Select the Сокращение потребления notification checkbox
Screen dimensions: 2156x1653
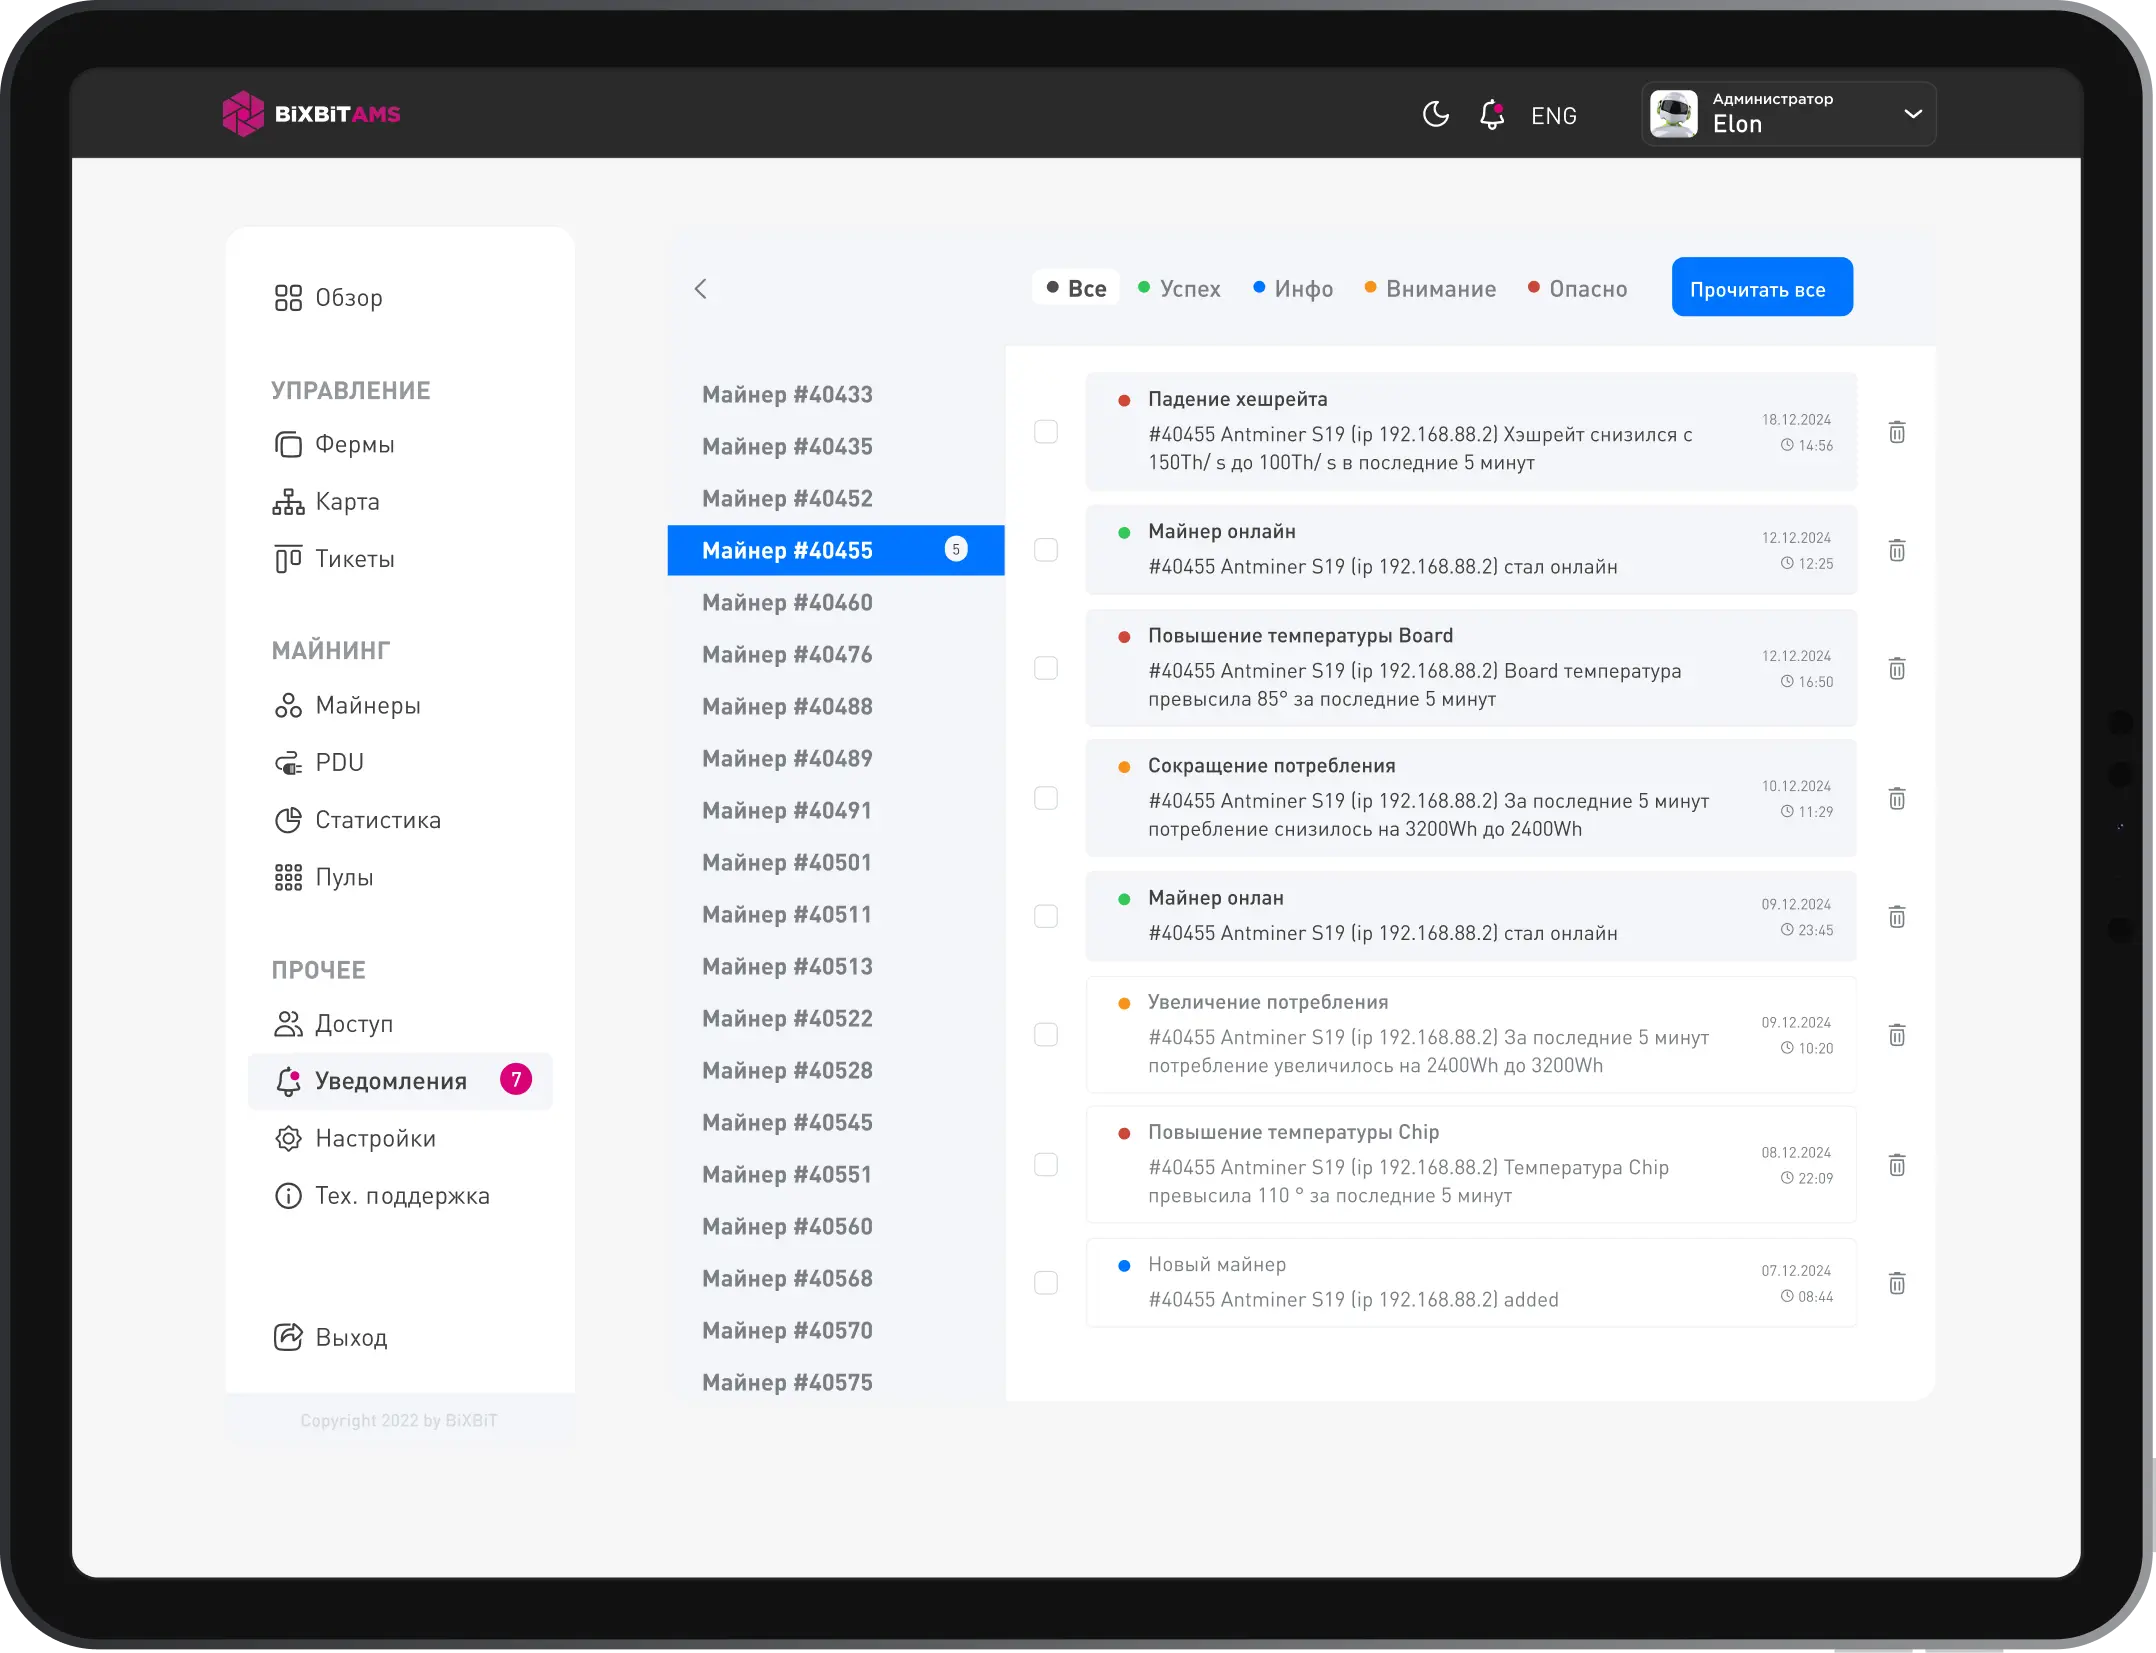point(1045,798)
